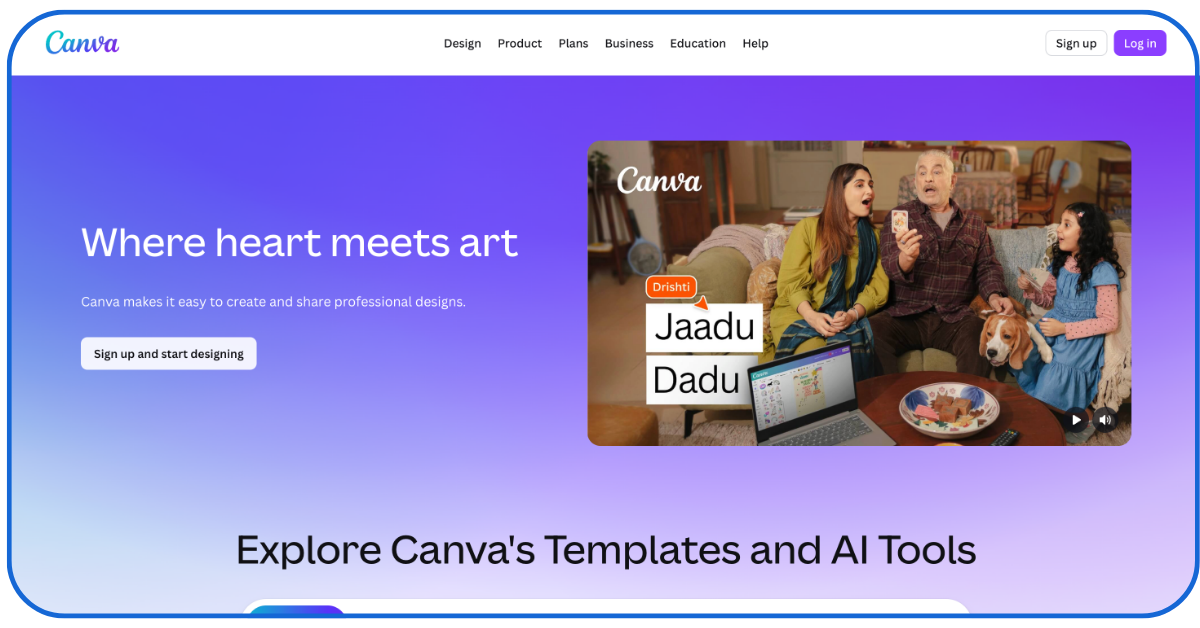Select the Jaadu text box in video

704,328
